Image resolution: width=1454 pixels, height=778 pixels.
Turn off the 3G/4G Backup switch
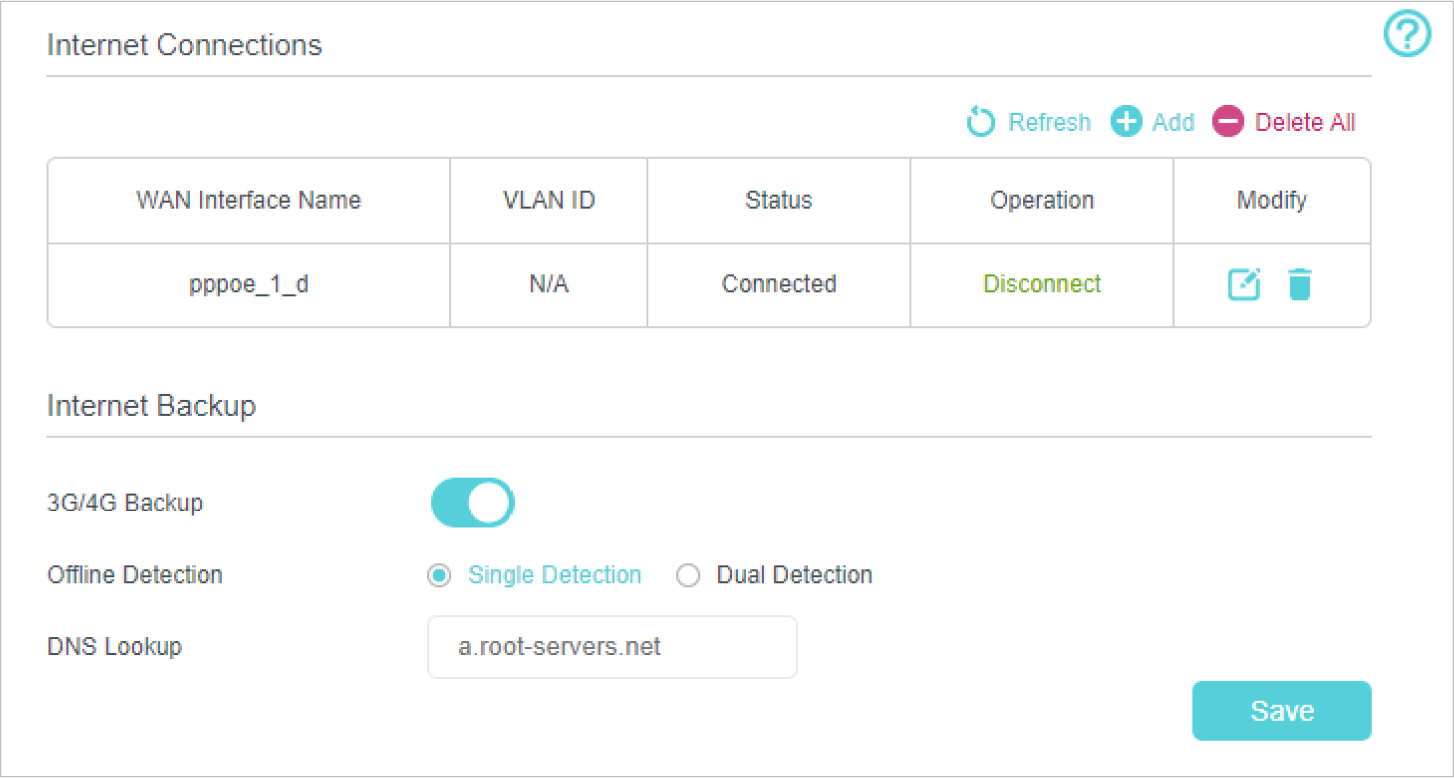(472, 502)
